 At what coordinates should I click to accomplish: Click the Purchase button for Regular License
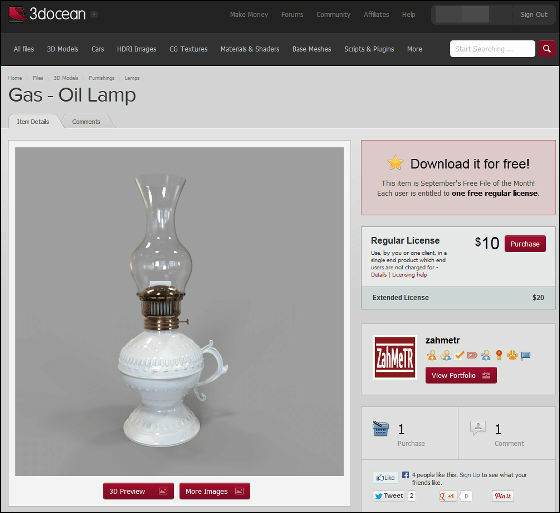(525, 244)
